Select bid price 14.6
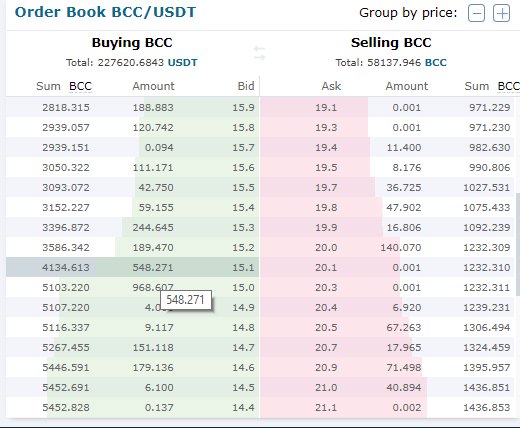Viewport: 520px width, 428px height. [243, 367]
